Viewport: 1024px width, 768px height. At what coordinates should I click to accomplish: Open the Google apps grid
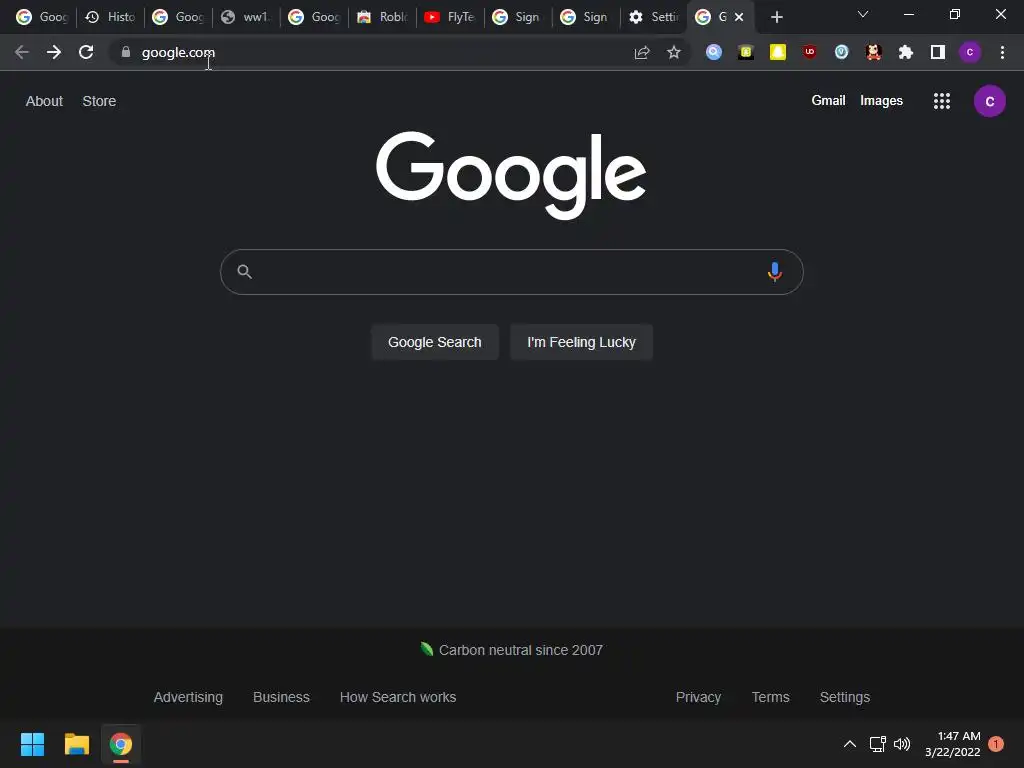click(942, 101)
